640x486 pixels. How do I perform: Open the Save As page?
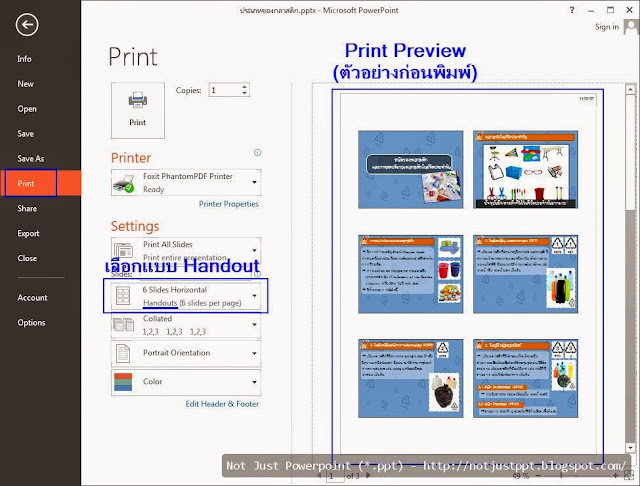tap(31, 159)
